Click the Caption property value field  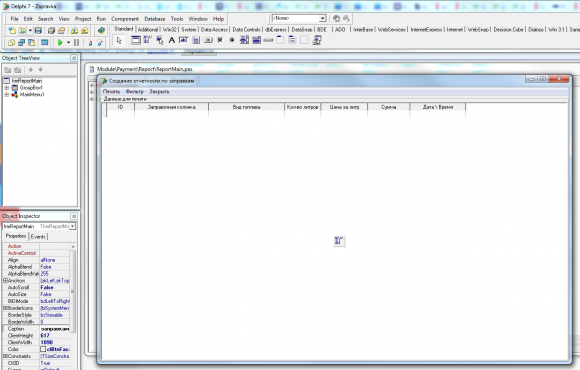pyautogui.click(x=55, y=329)
